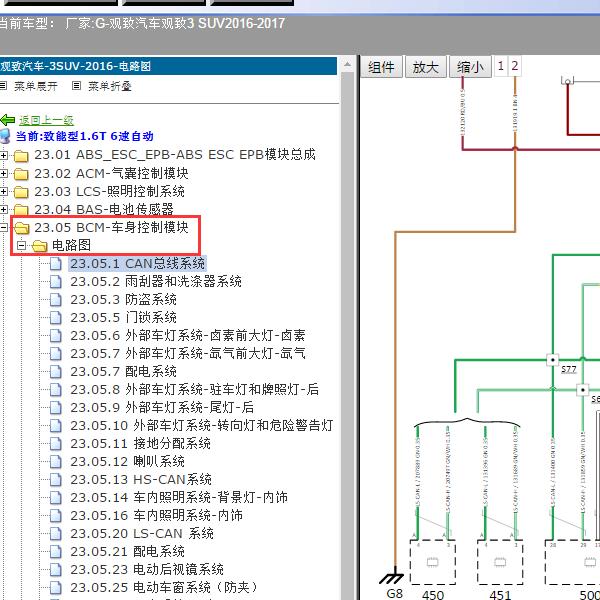The height and width of the screenshot is (600, 600).
Task: Open 23.05.12 喇叭系统
Action: 127,461
